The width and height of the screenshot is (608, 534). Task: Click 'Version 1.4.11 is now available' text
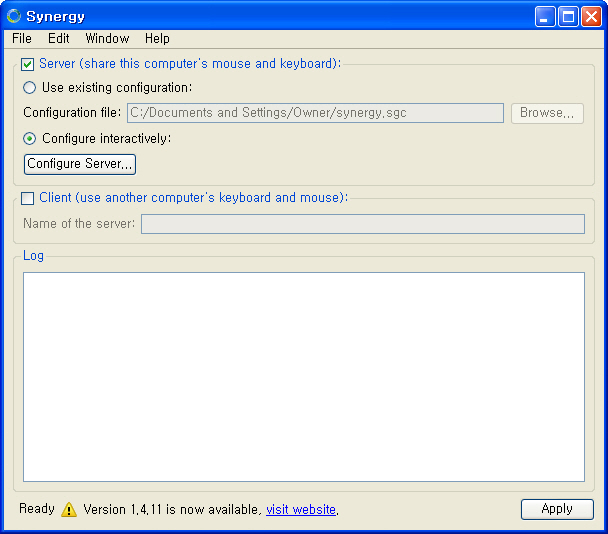click(171, 509)
